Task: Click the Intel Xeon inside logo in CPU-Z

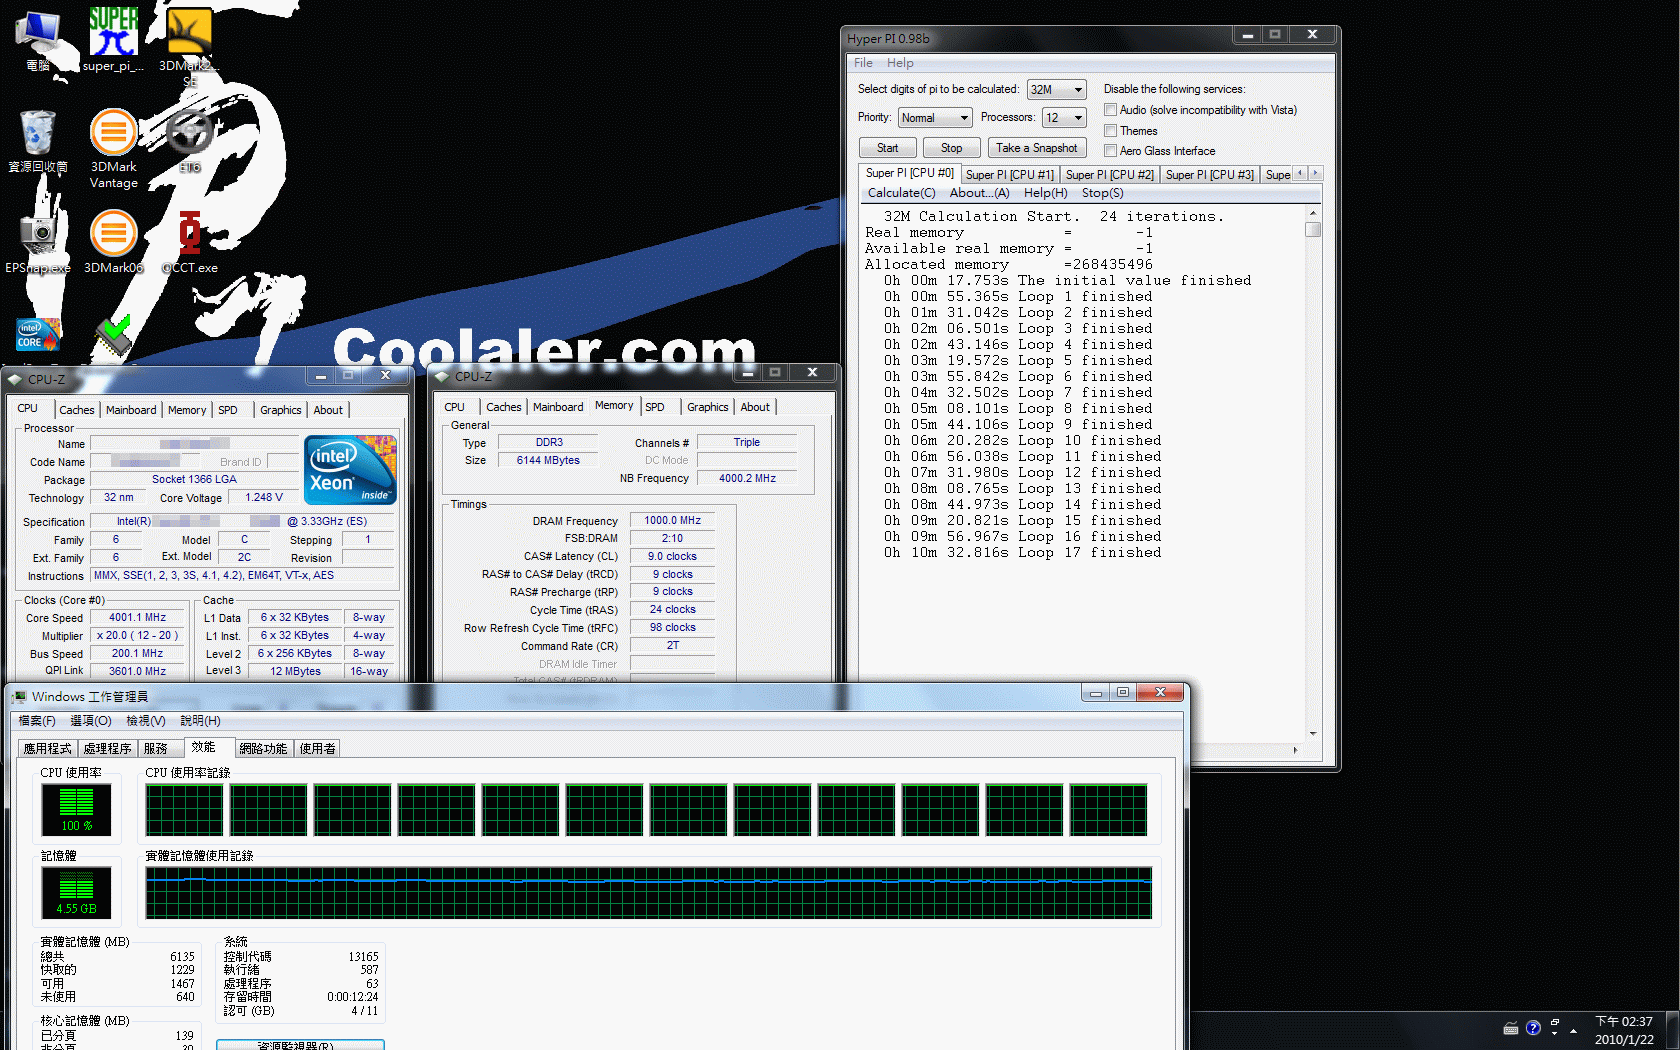Action: tap(350, 469)
